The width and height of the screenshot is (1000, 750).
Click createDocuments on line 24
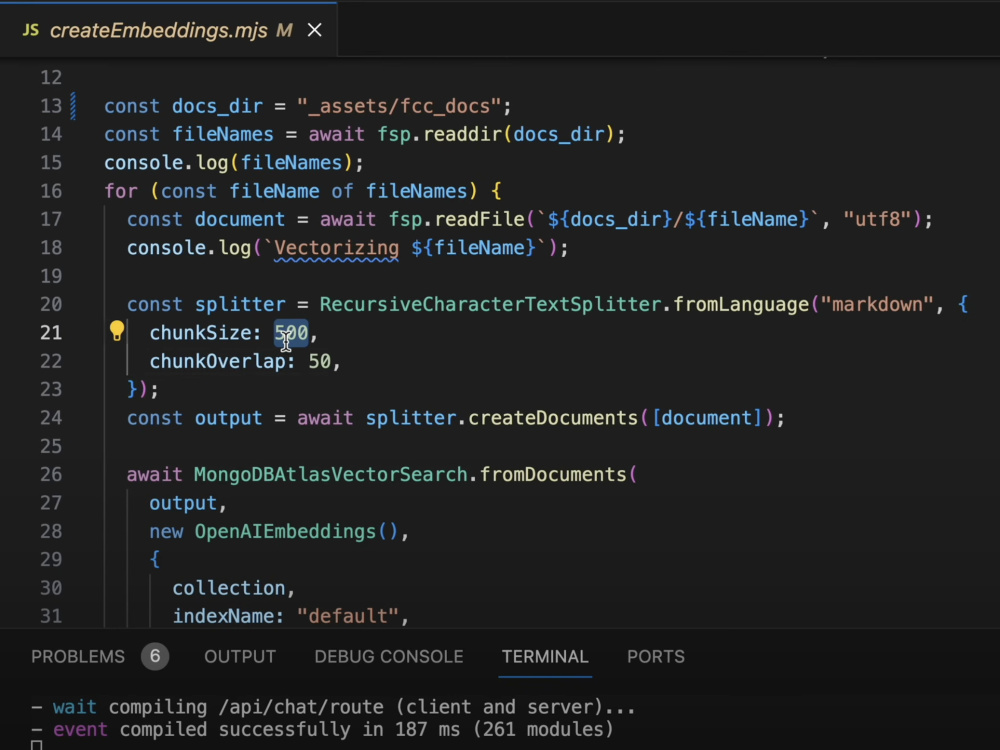[x=553, y=418]
